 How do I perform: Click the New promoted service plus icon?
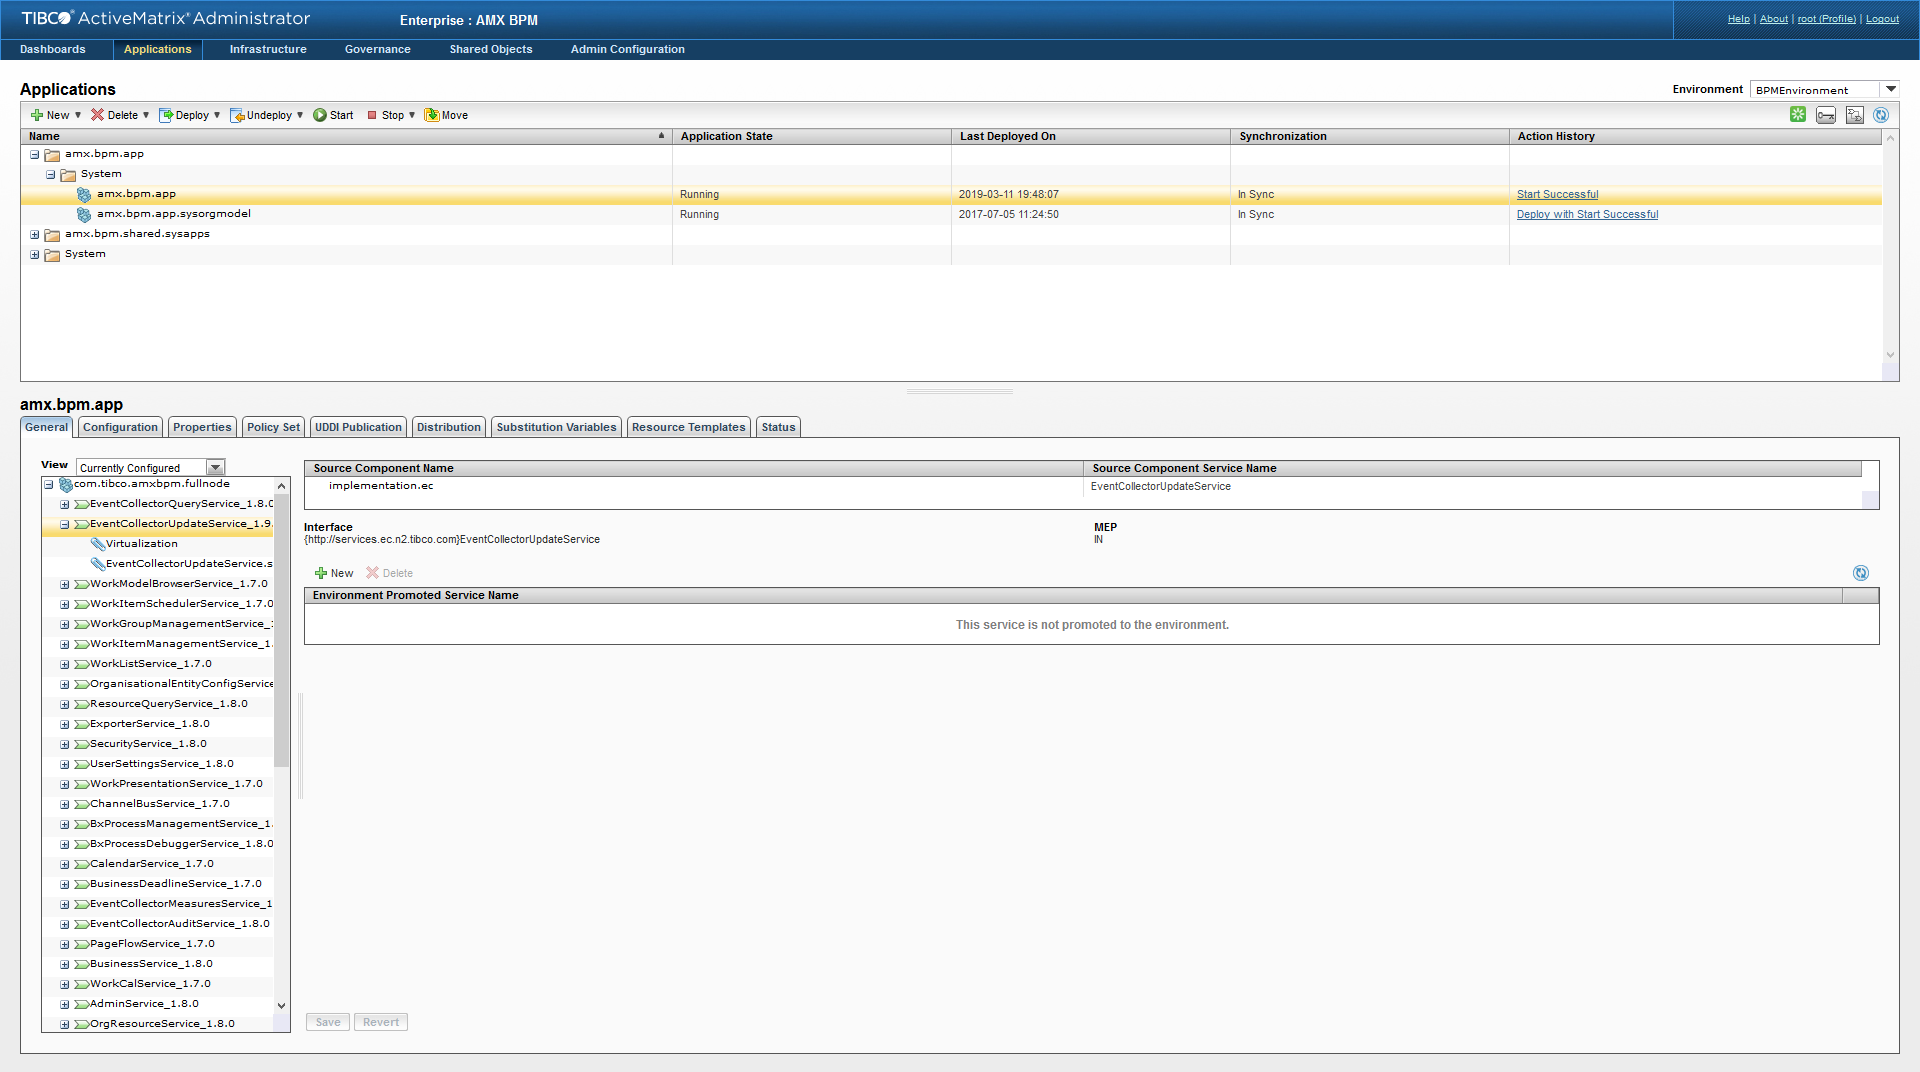tap(321, 573)
